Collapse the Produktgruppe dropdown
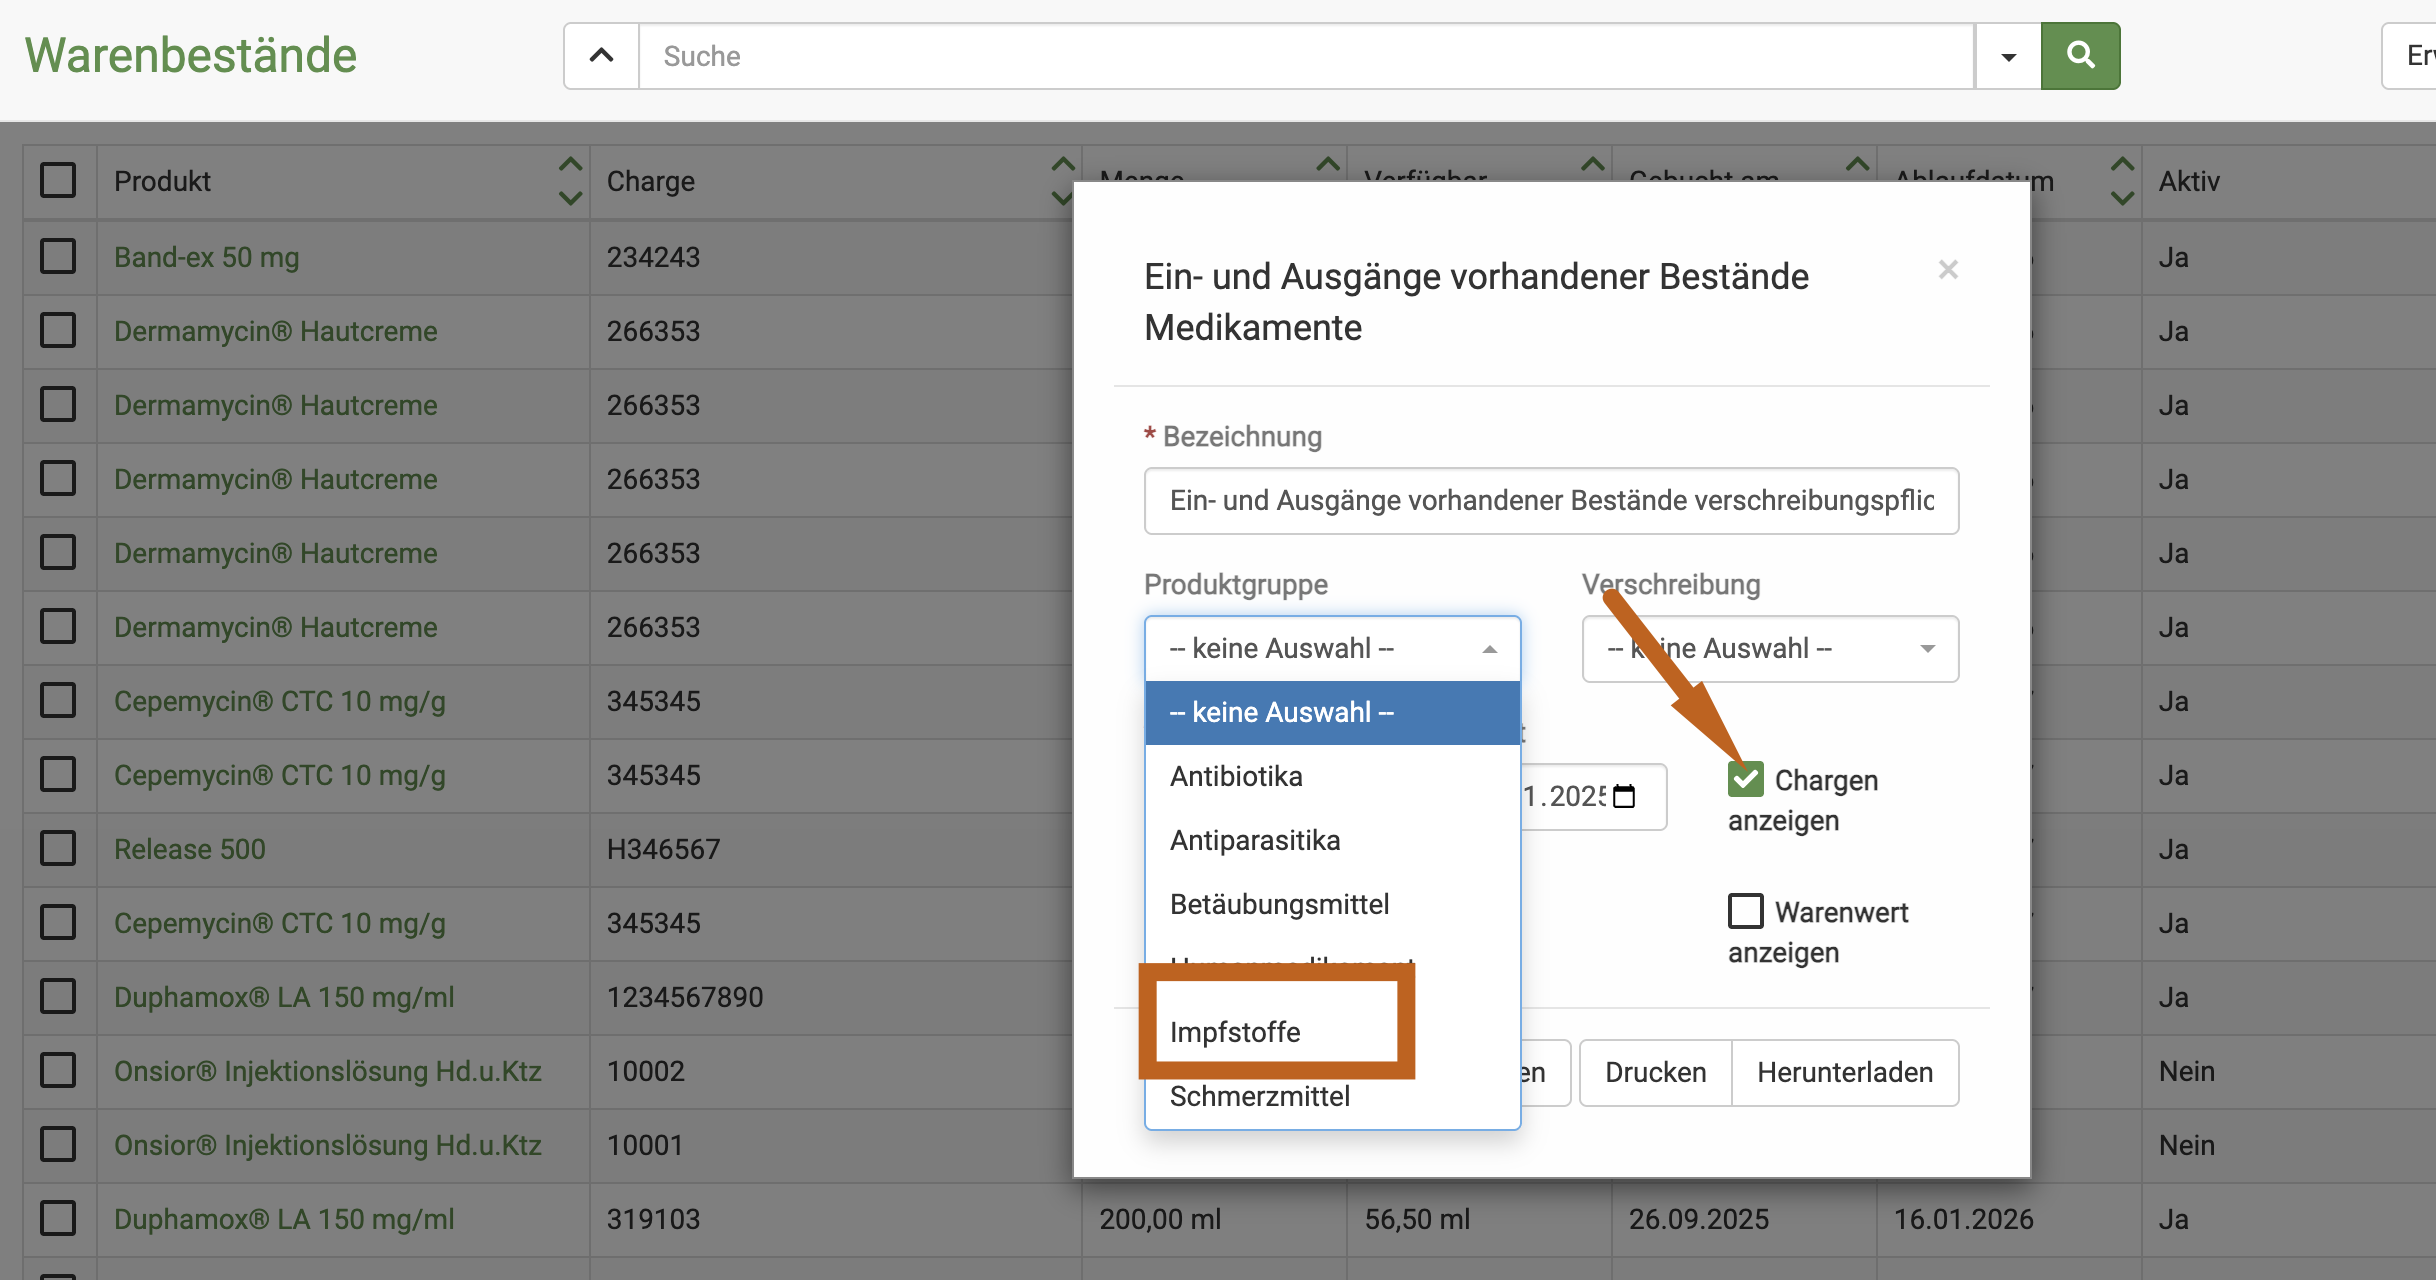The height and width of the screenshot is (1280, 2436). 1332,649
